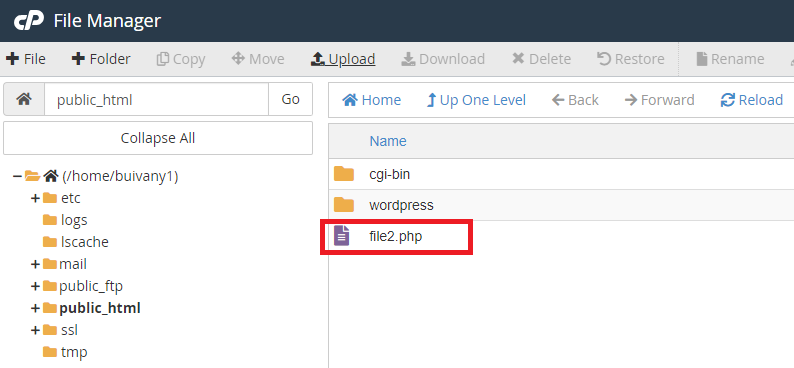Select the file2.php file icon
The width and height of the screenshot is (794, 368).
click(342, 236)
